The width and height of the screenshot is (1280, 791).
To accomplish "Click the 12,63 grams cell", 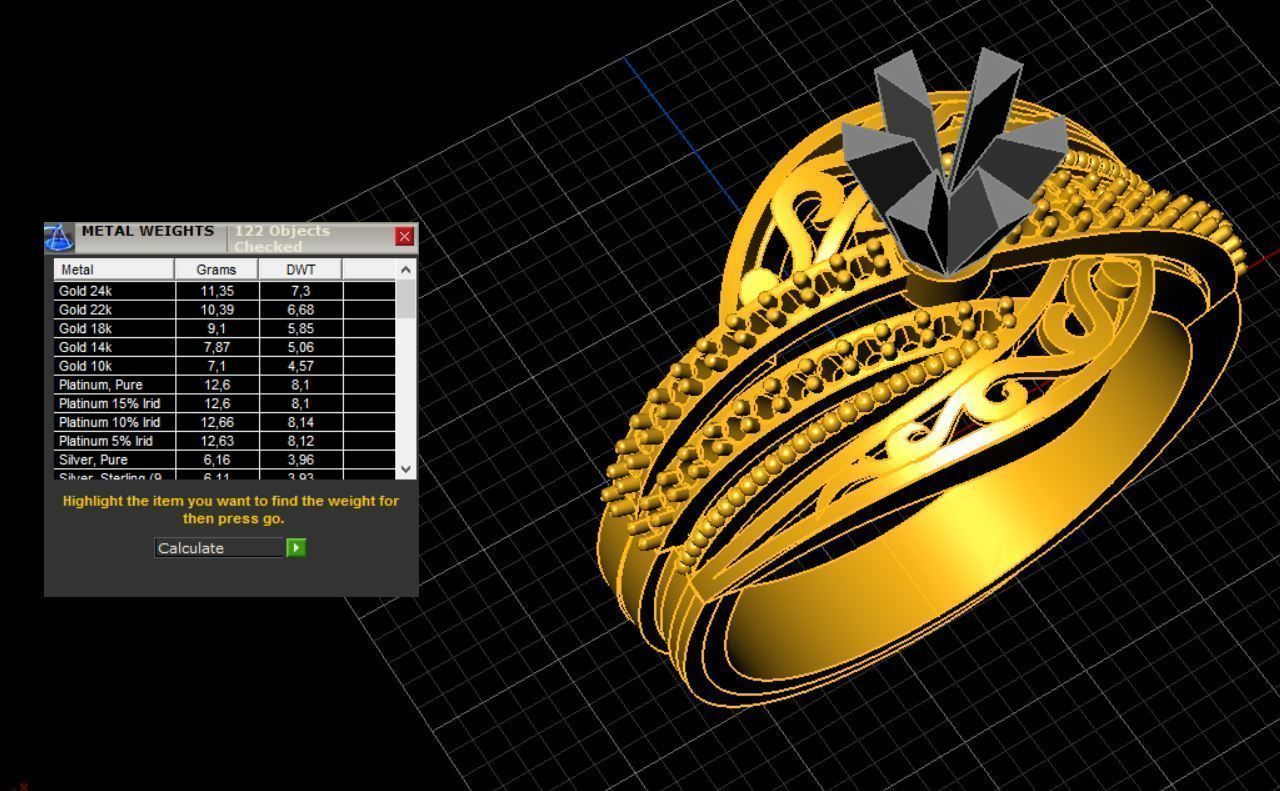I will tap(217, 441).
